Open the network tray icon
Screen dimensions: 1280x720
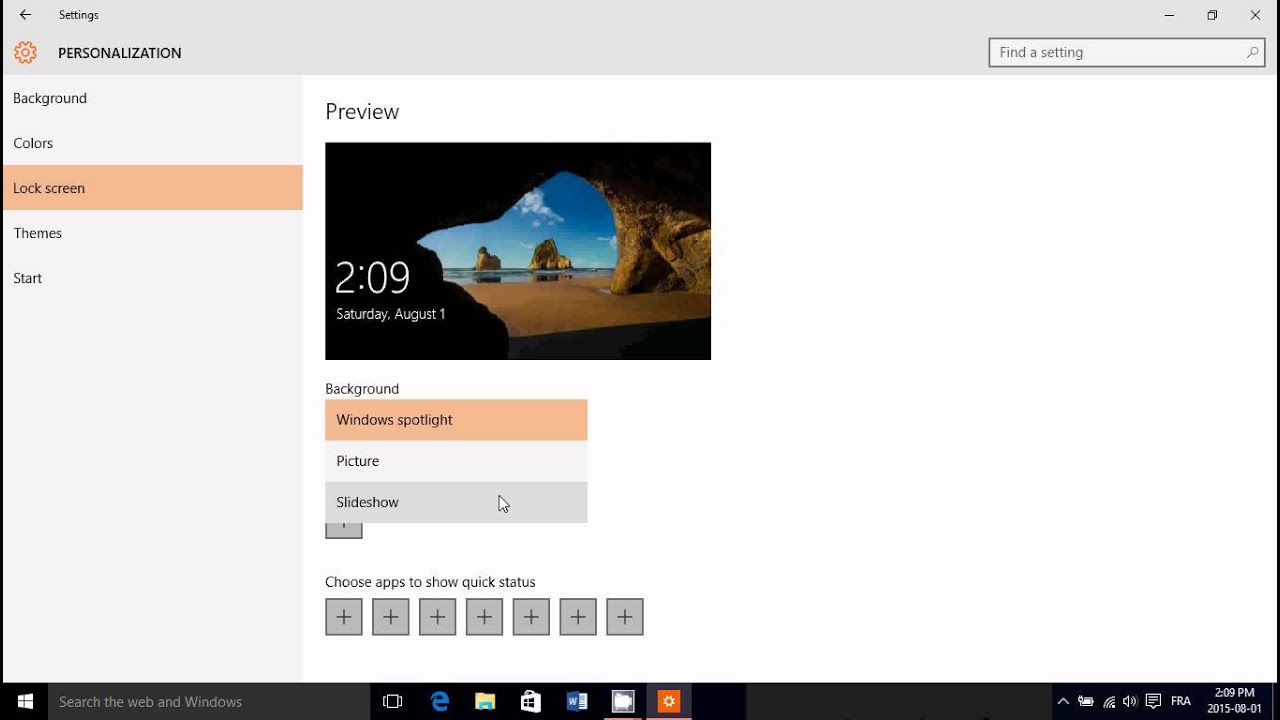point(1109,702)
